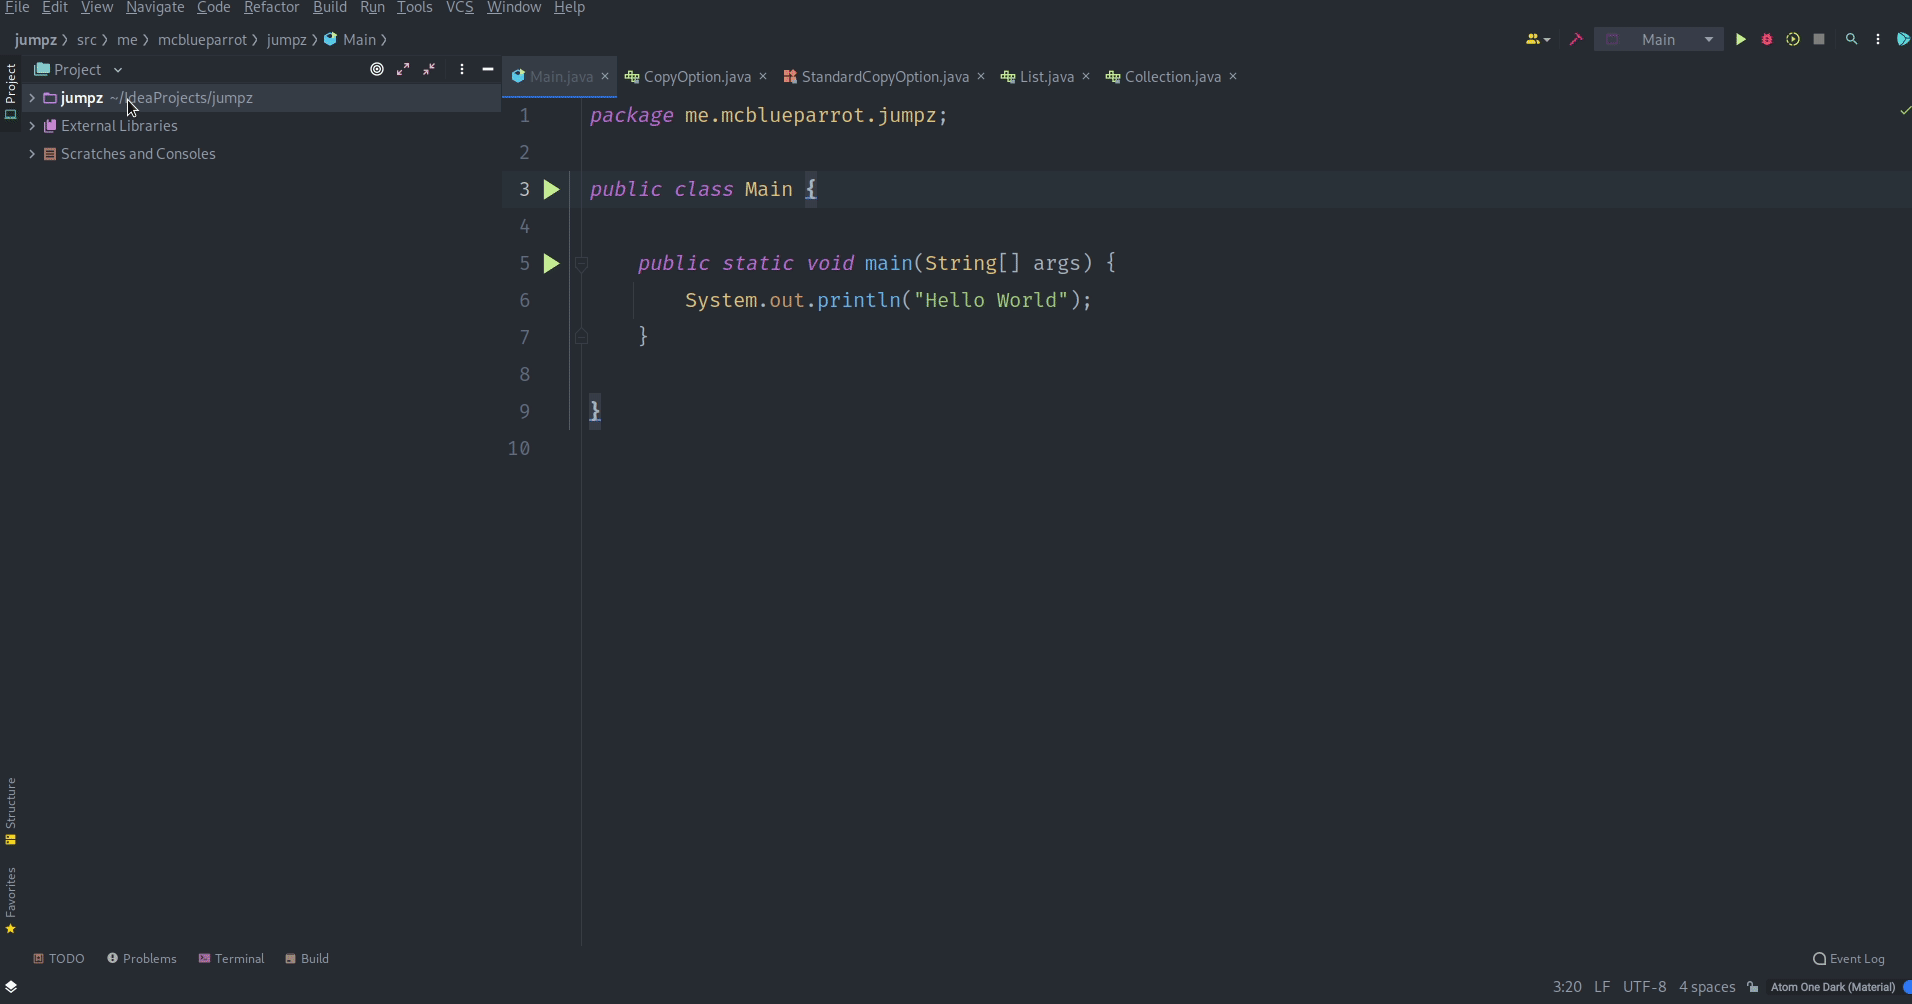The width and height of the screenshot is (1912, 1004).
Task: Build project with the pink hammer icon
Action: pyautogui.click(x=1576, y=40)
